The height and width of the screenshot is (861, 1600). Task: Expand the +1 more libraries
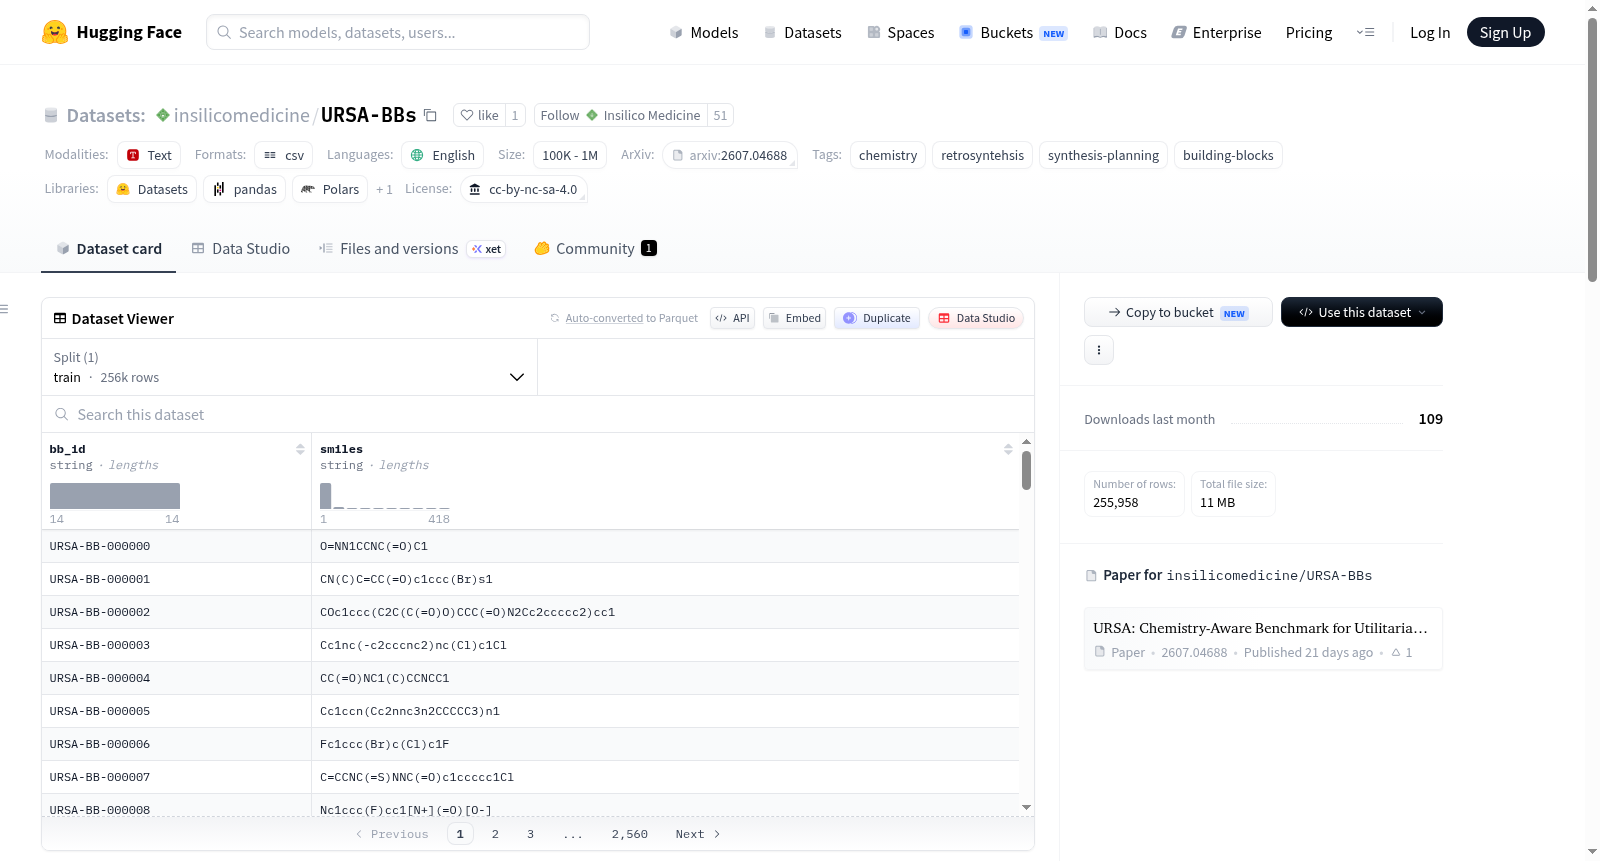(384, 189)
